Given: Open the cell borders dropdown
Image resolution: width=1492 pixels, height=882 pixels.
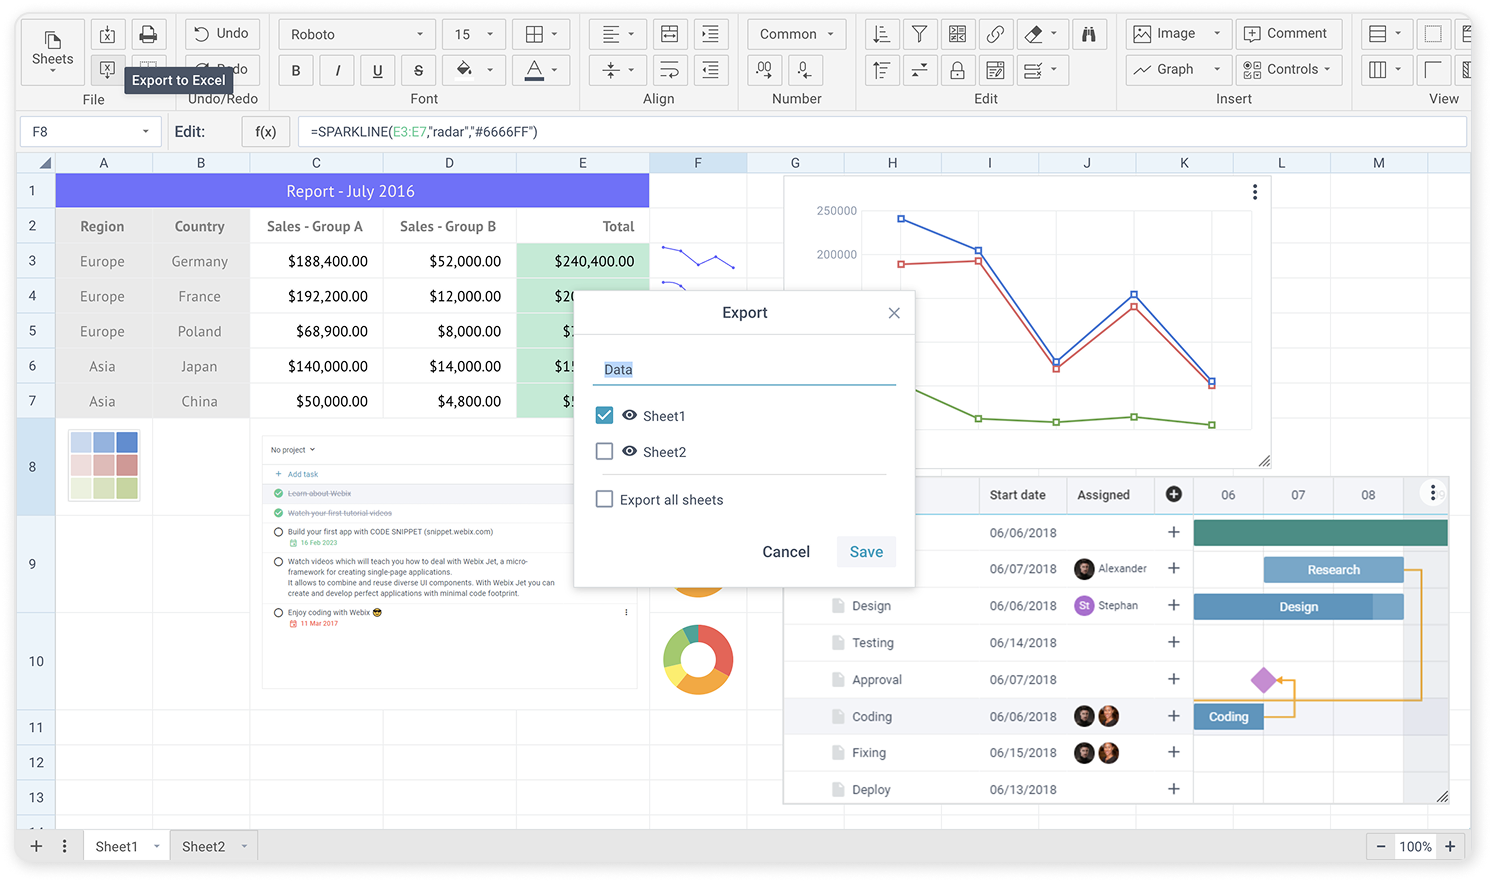Looking at the screenshot, I should coord(541,34).
